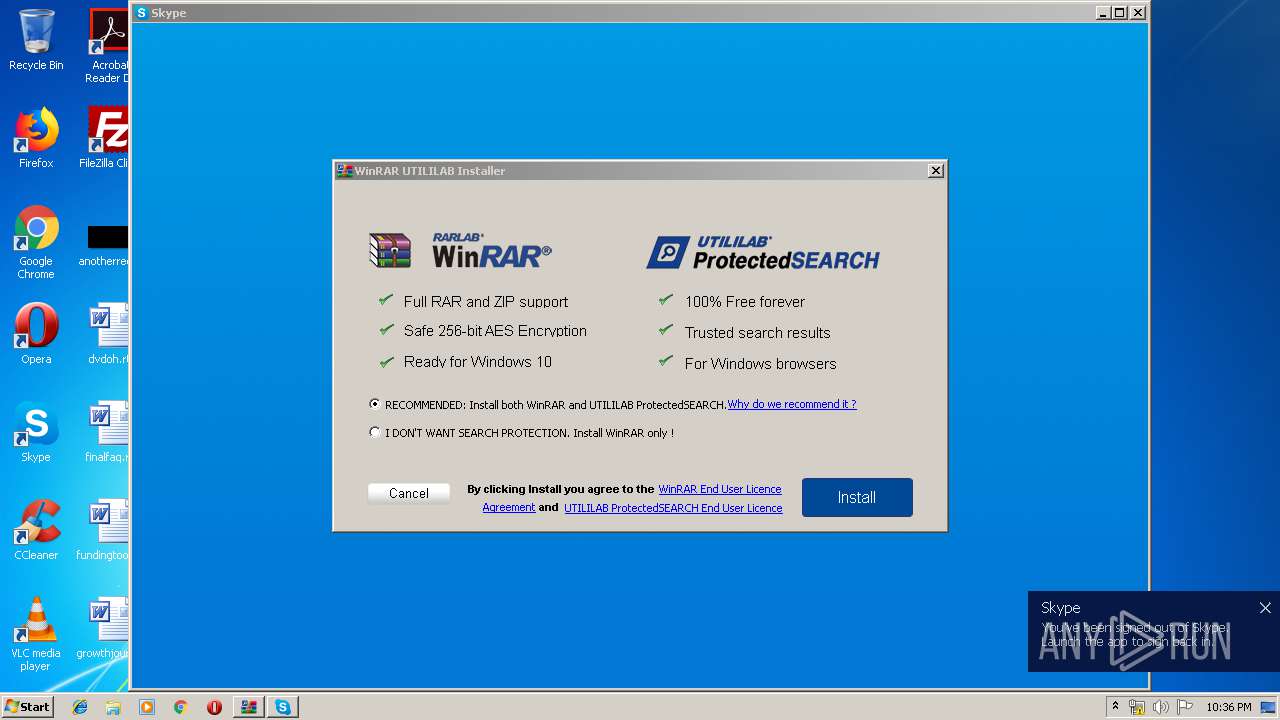
Task: Click 'Ready for Windows 10' text
Action: 478,362
